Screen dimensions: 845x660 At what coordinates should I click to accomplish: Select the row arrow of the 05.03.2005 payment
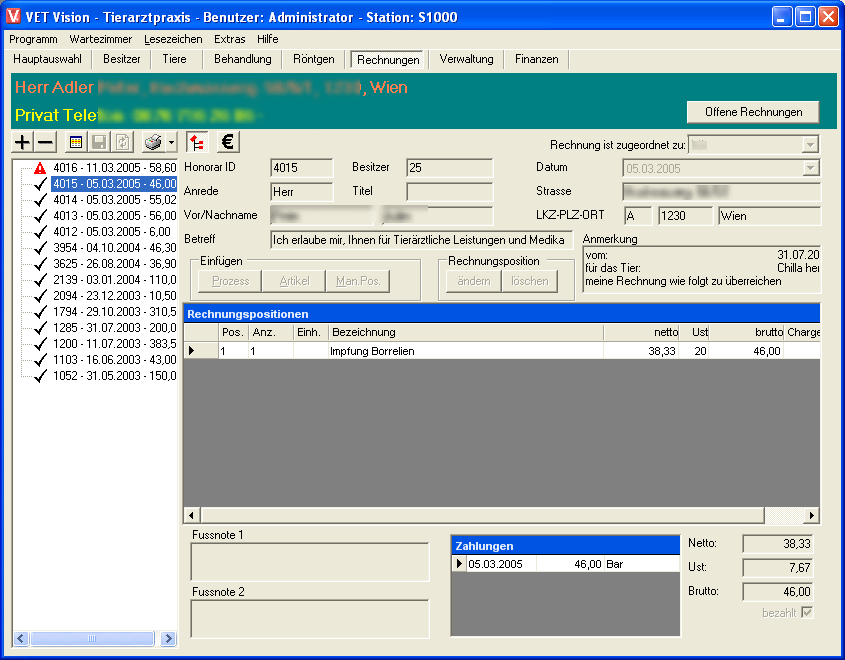459,564
